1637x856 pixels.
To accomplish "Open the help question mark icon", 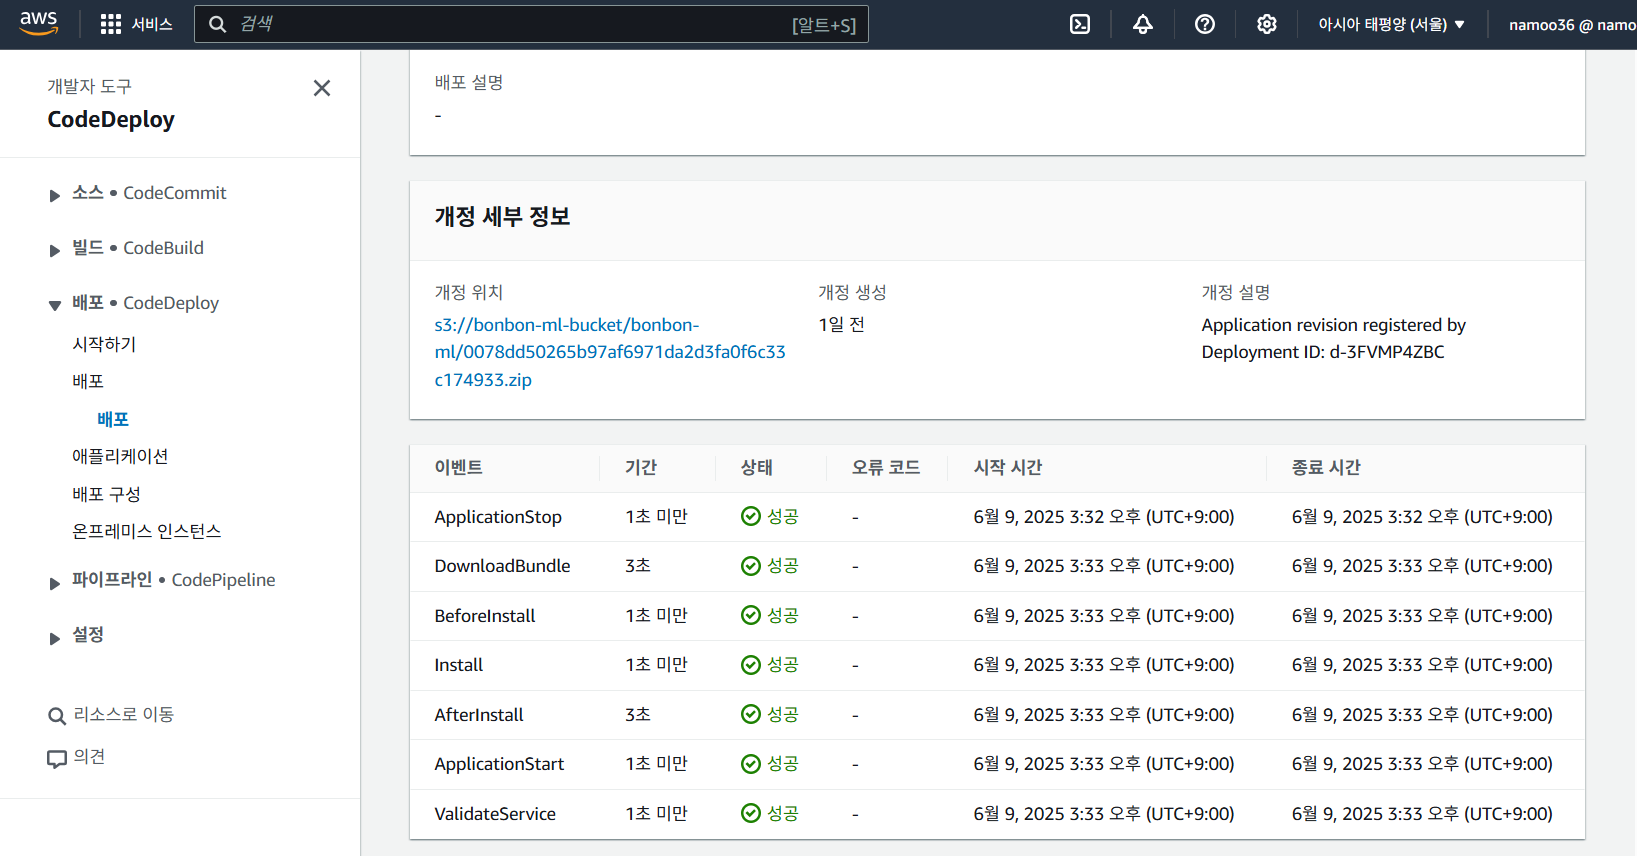I will pyautogui.click(x=1205, y=24).
